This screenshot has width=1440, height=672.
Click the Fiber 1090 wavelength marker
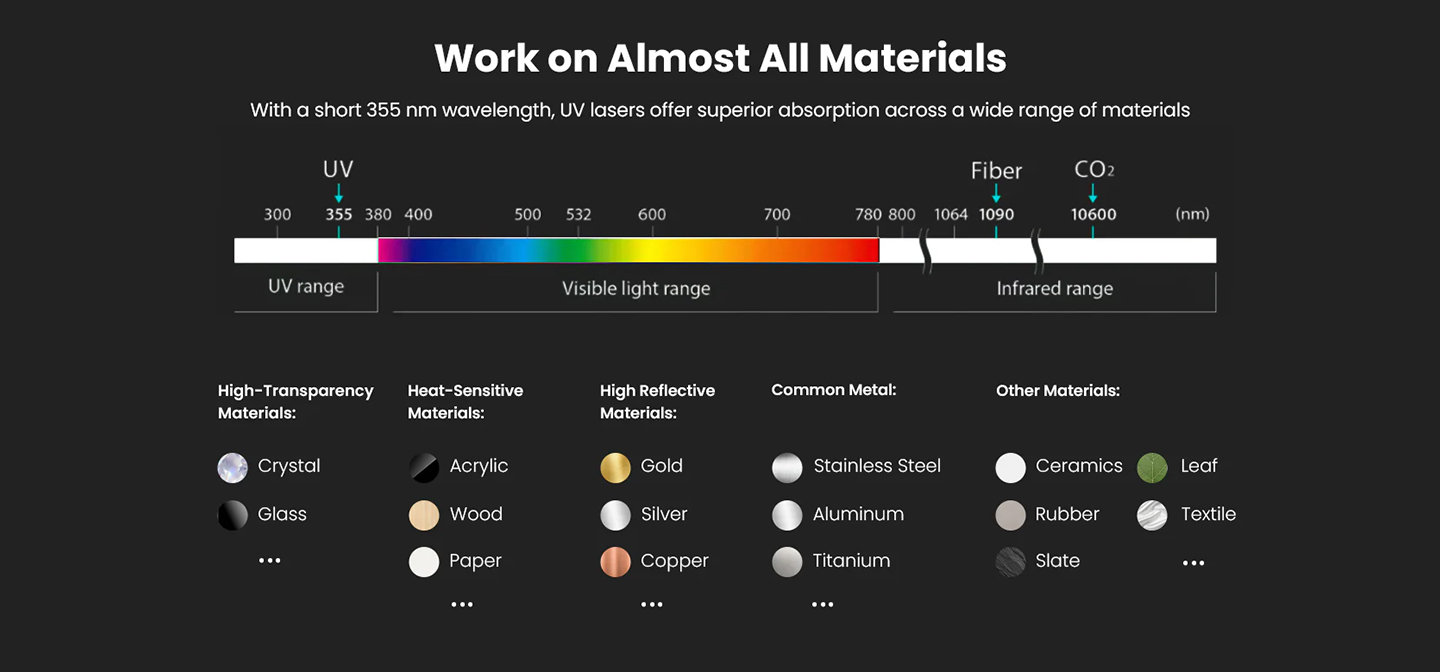click(996, 214)
